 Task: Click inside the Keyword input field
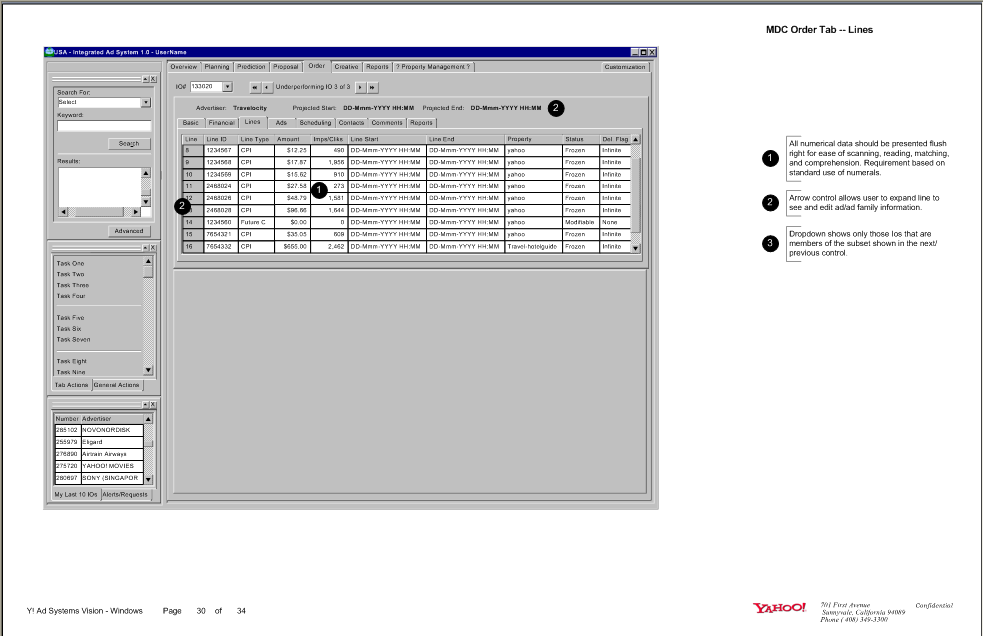click(105, 126)
